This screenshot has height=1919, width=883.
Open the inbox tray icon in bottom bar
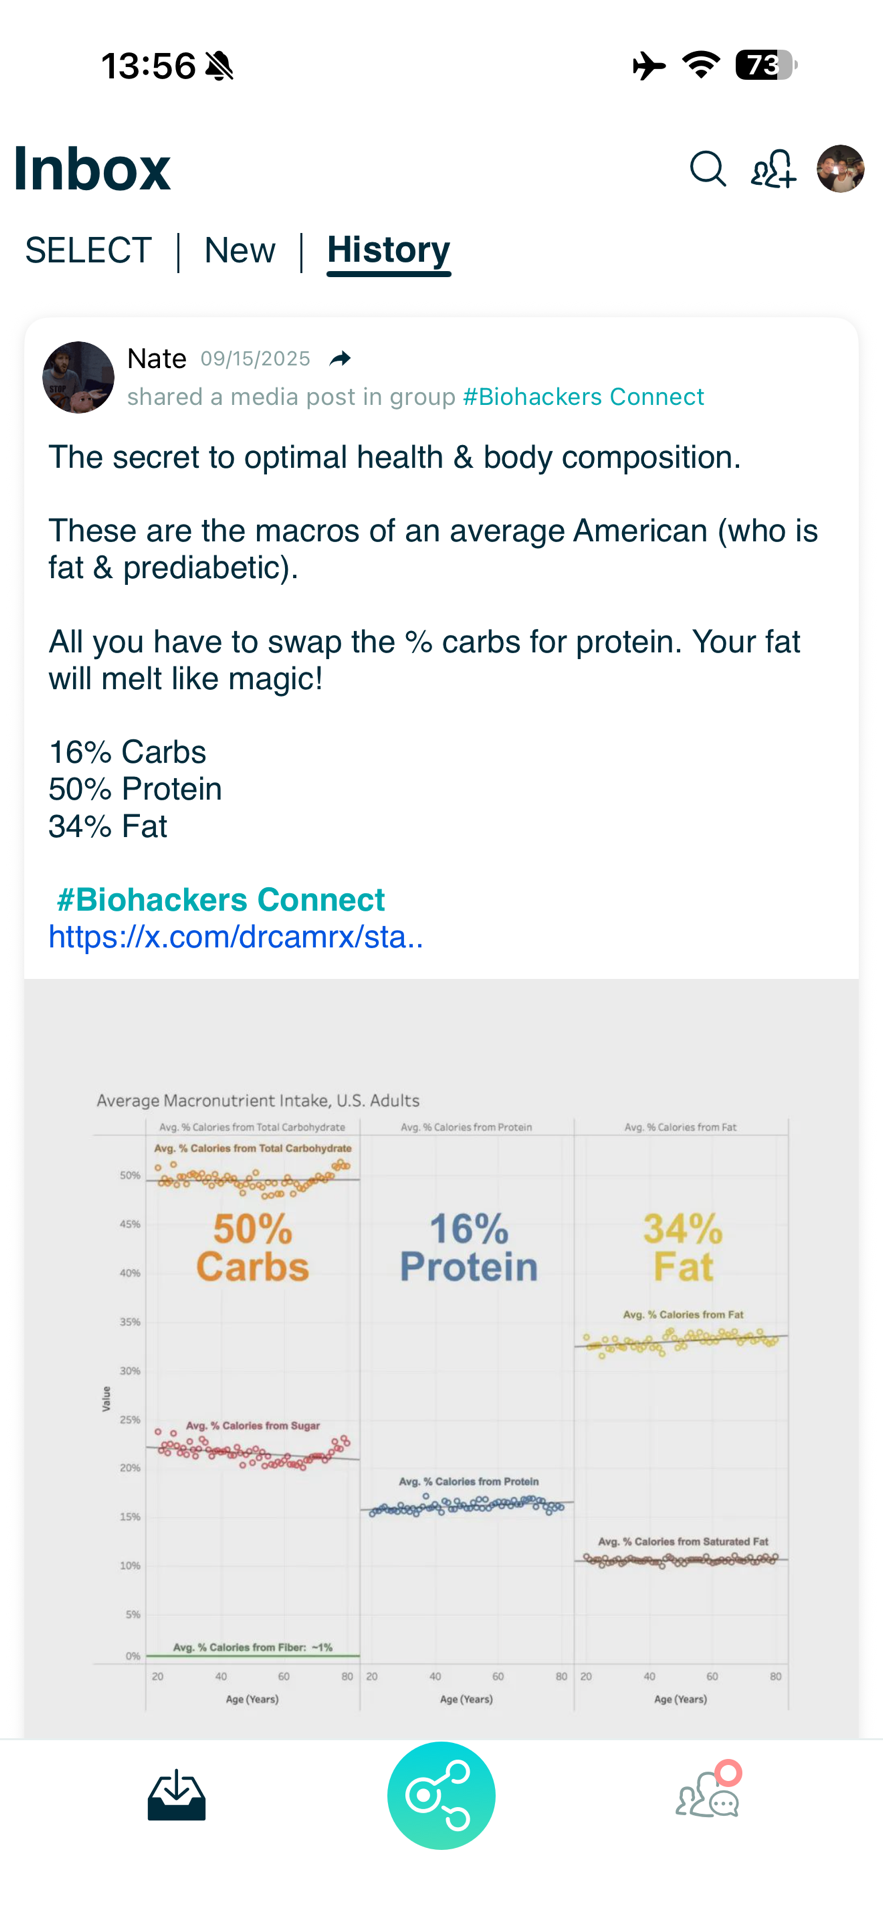point(177,1795)
